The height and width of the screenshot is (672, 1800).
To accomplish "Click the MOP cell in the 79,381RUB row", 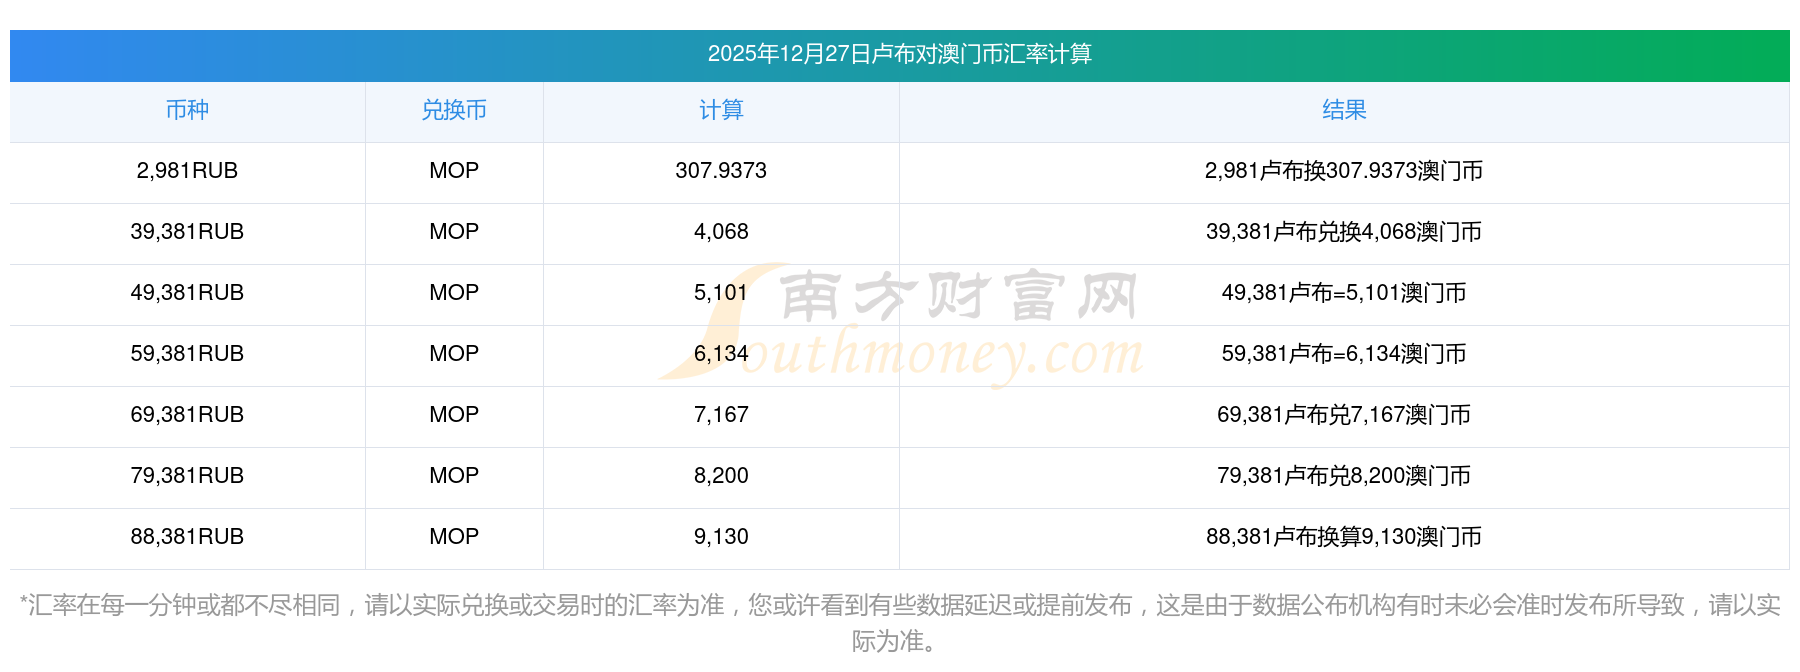I will (454, 476).
